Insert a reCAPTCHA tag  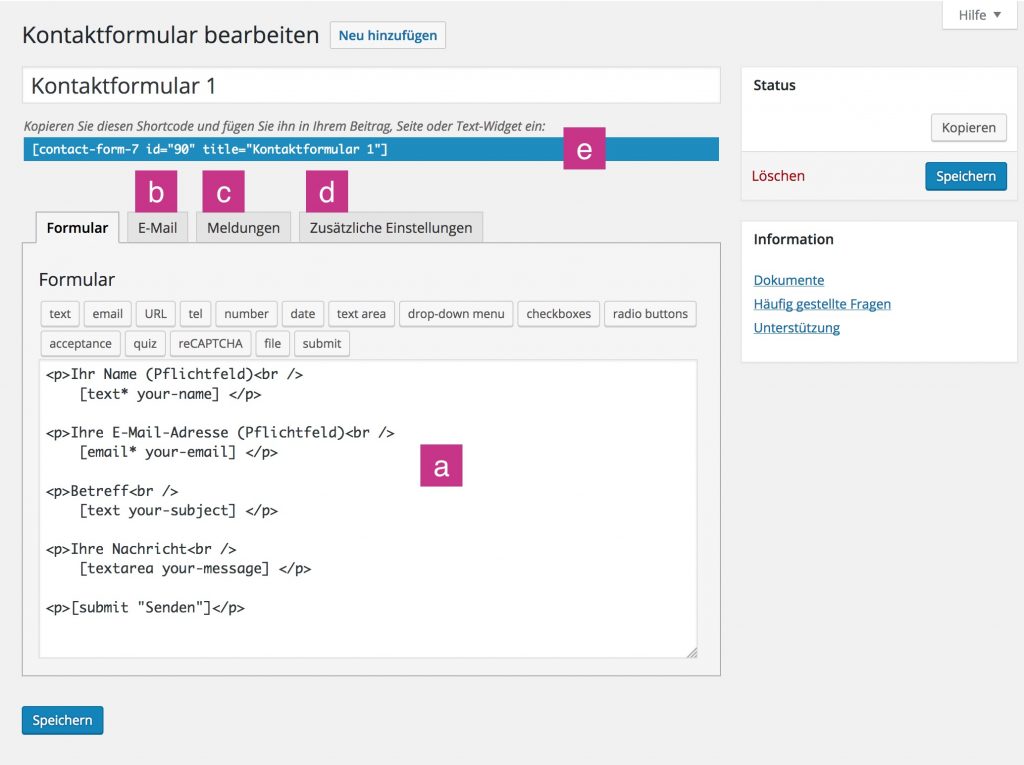pos(210,343)
